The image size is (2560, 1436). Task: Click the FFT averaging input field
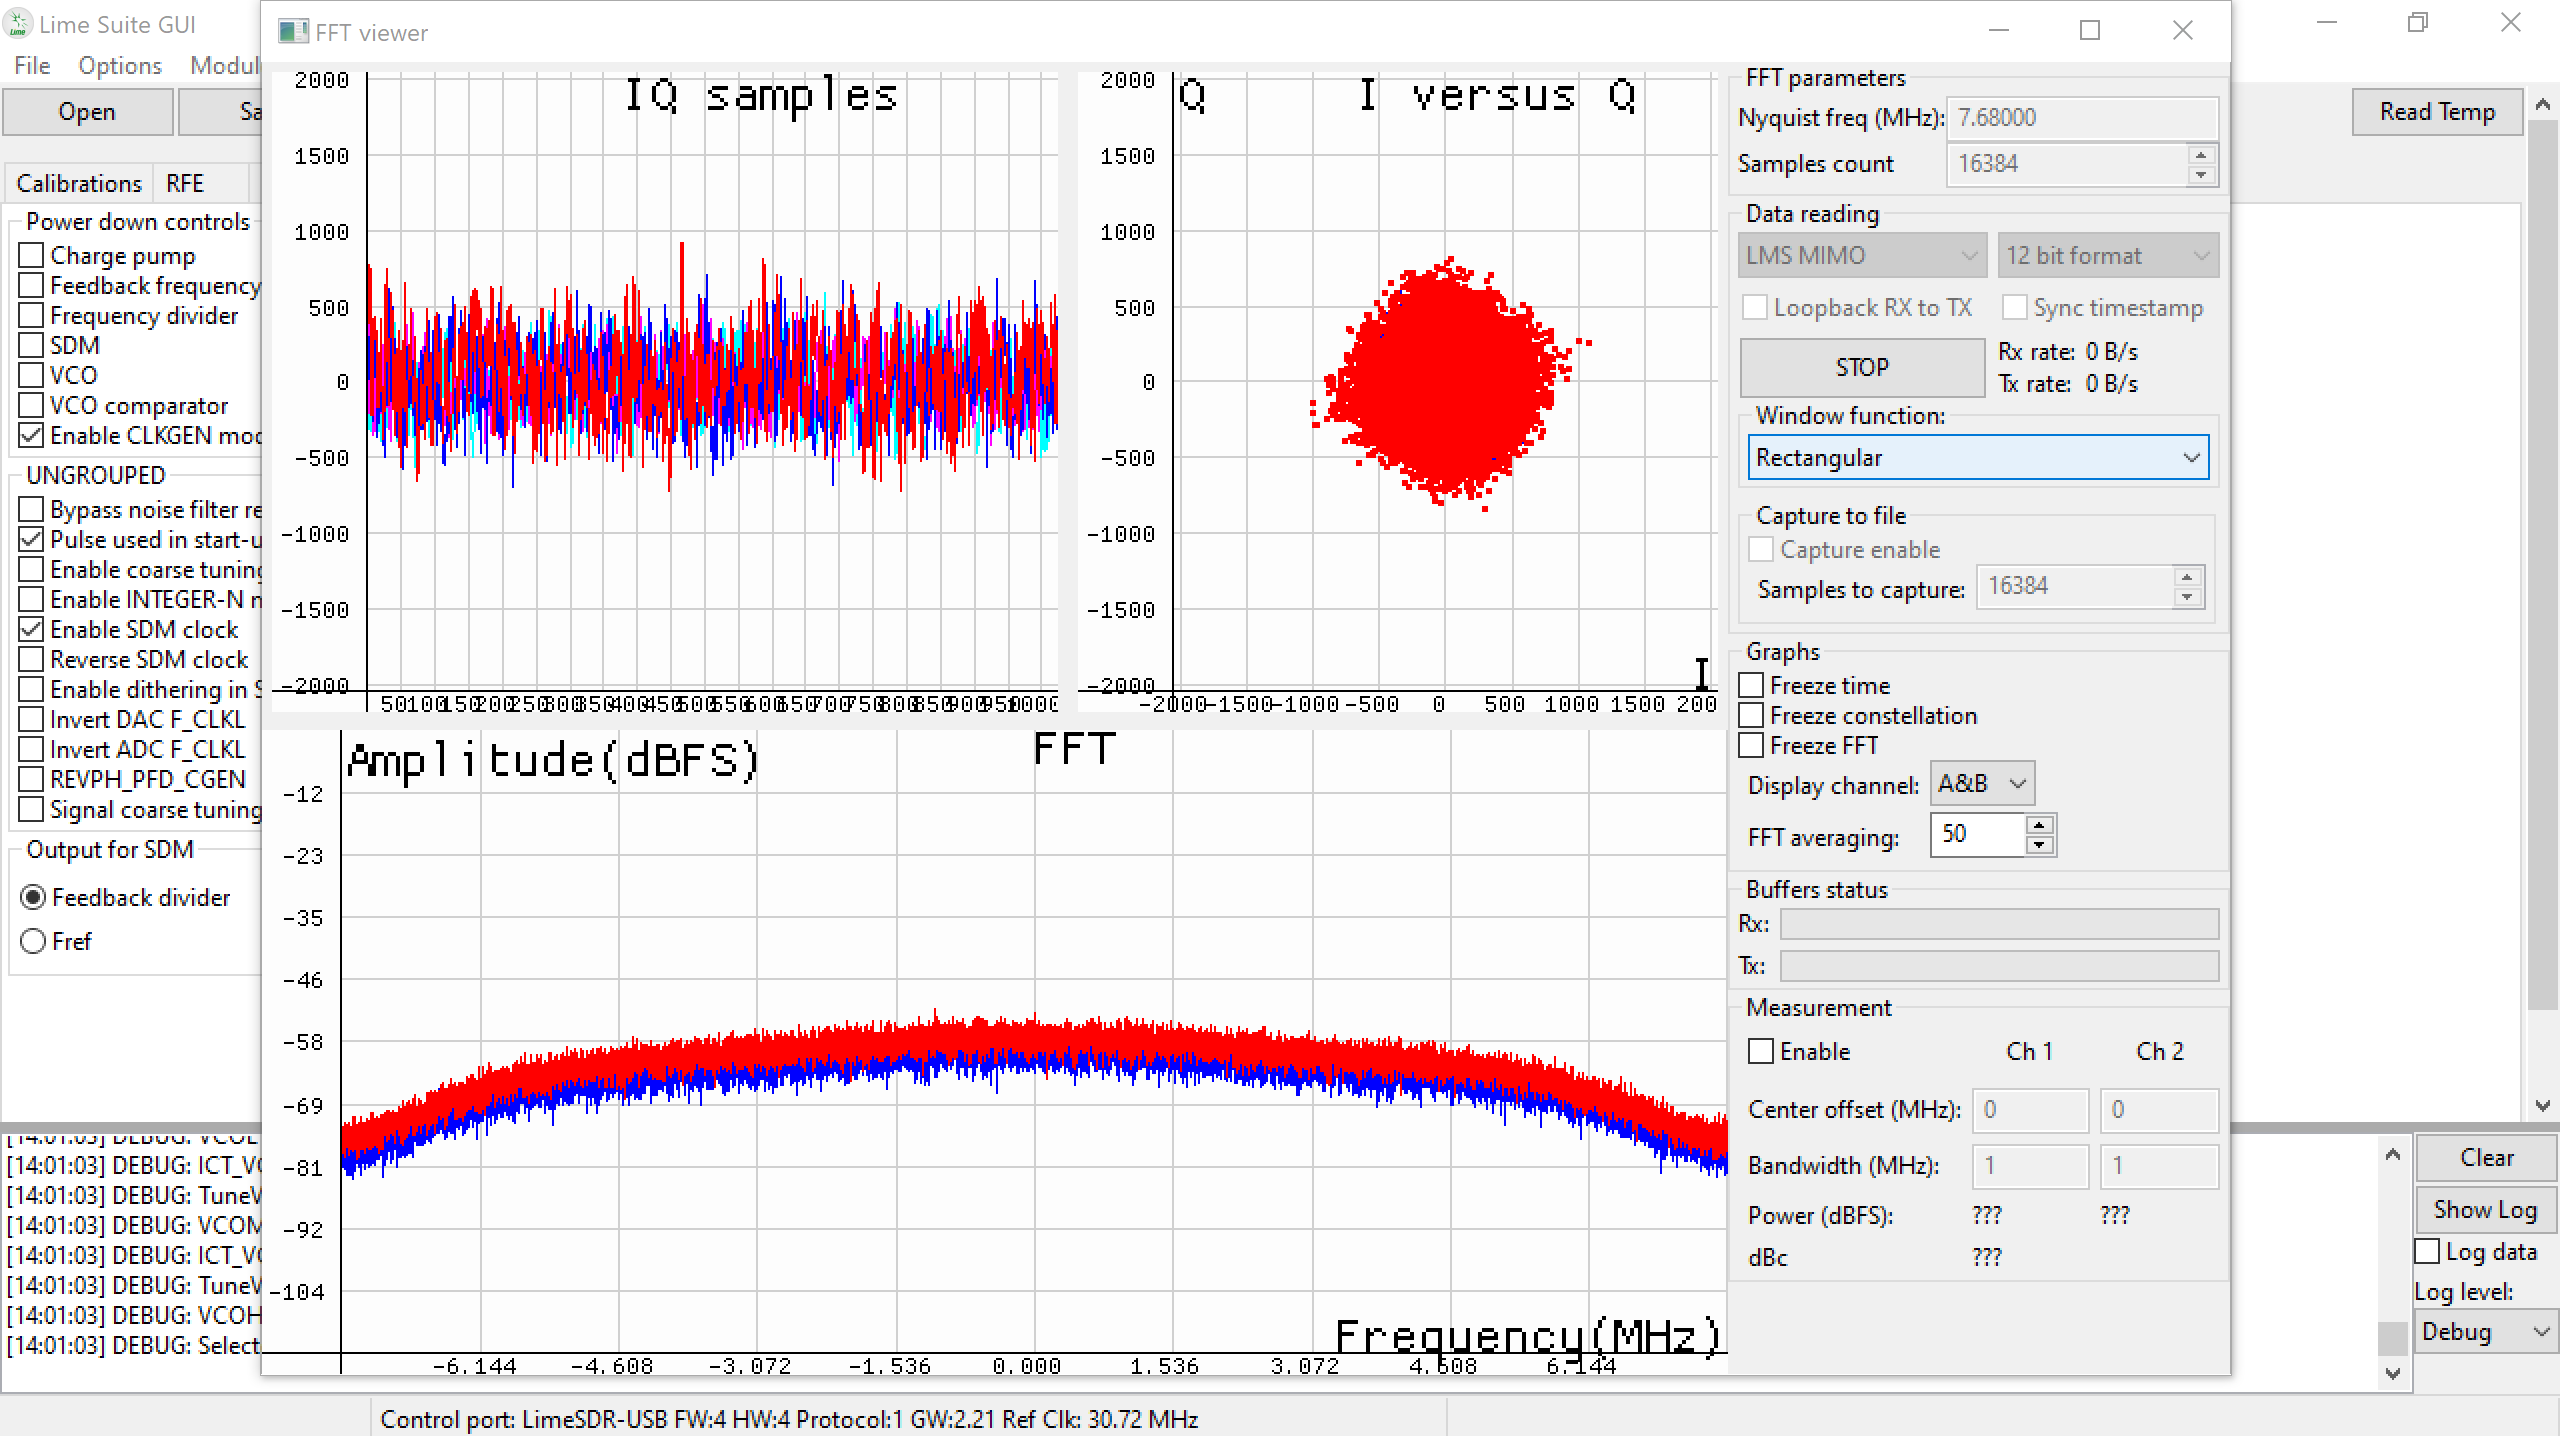point(1976,835)
